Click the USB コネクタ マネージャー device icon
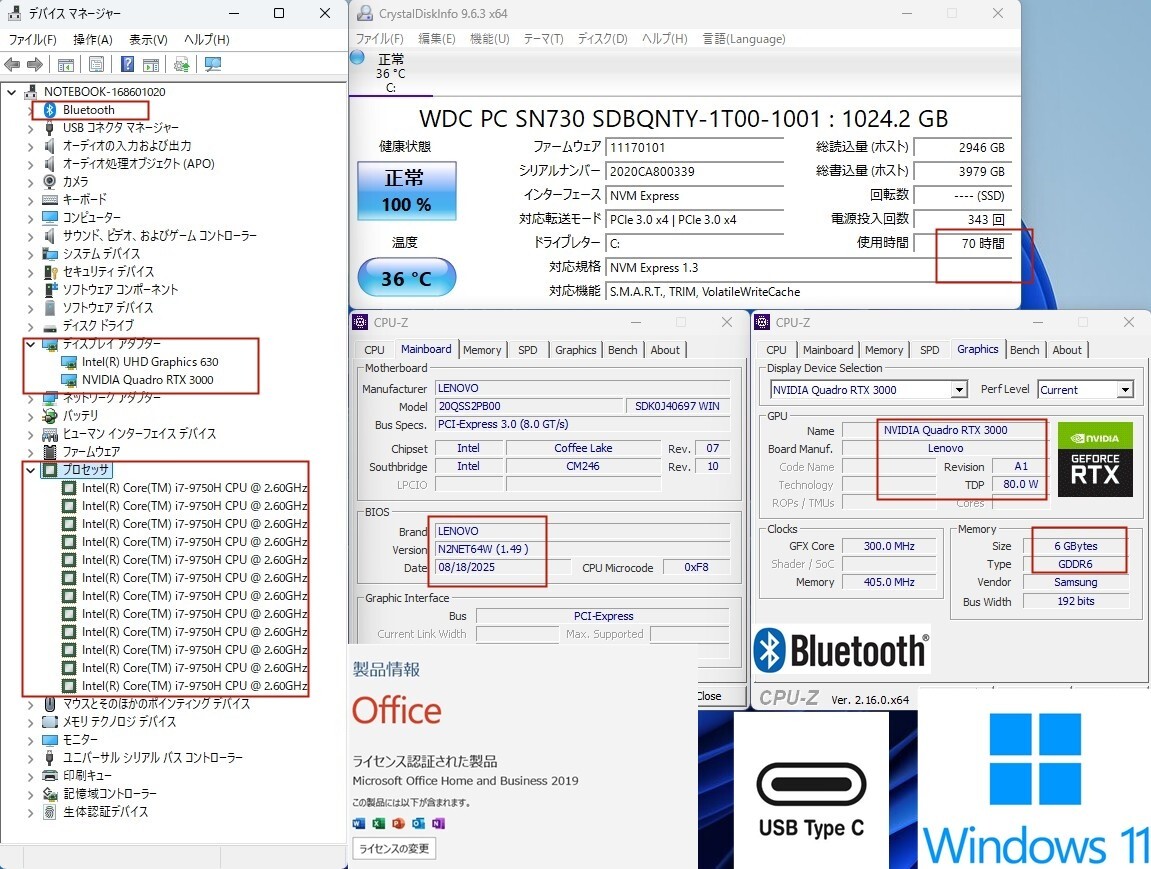The height and width of the screenshot is (869, 1151). 50,128
